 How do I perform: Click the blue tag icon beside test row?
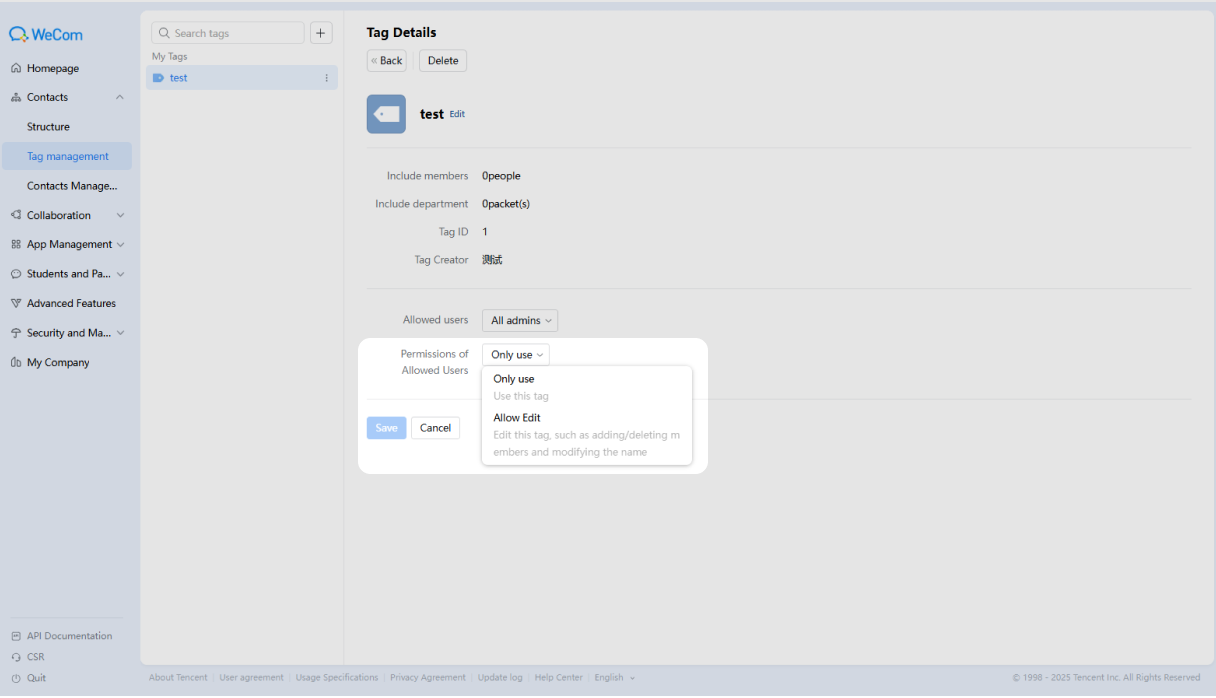click(x=158, y=78)
